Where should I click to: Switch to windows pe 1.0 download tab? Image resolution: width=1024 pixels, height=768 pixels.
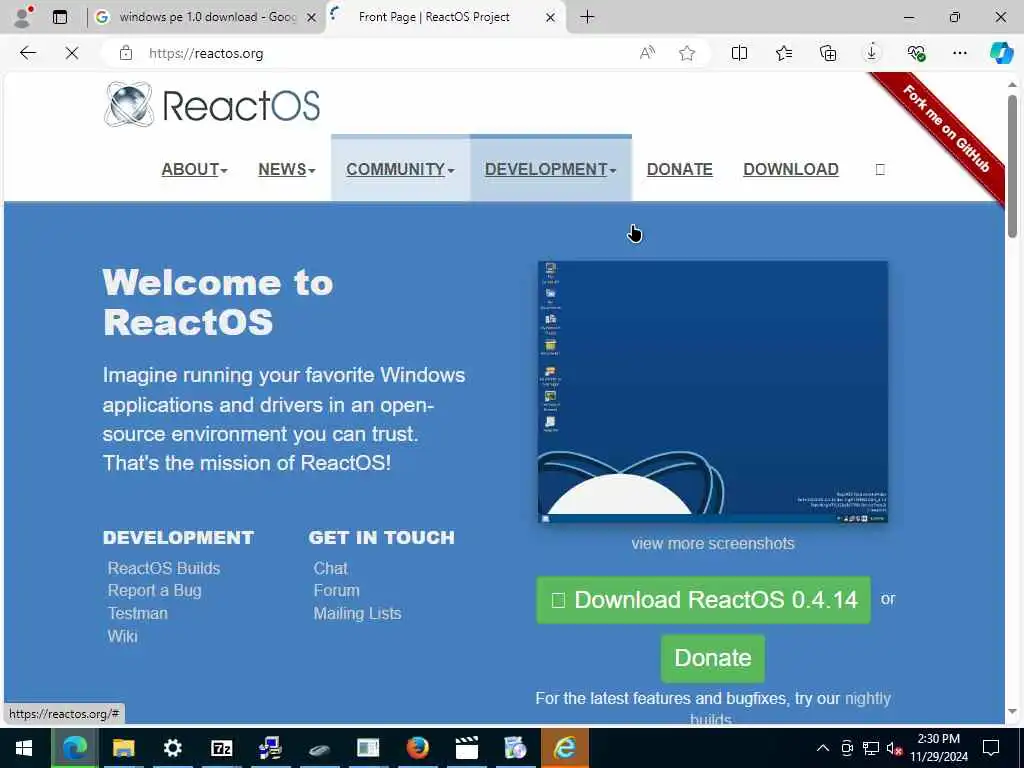click(x=207, y=17)
